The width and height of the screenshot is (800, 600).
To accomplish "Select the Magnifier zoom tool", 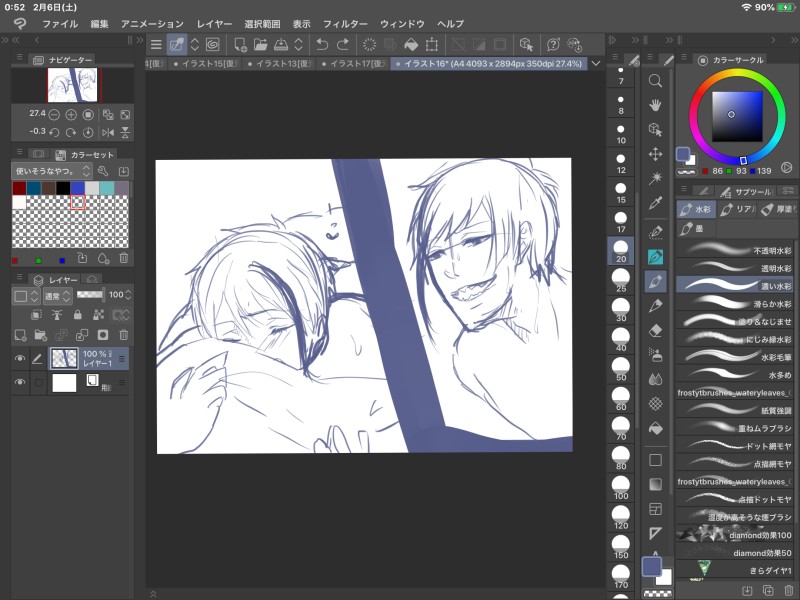I will 656,81.
